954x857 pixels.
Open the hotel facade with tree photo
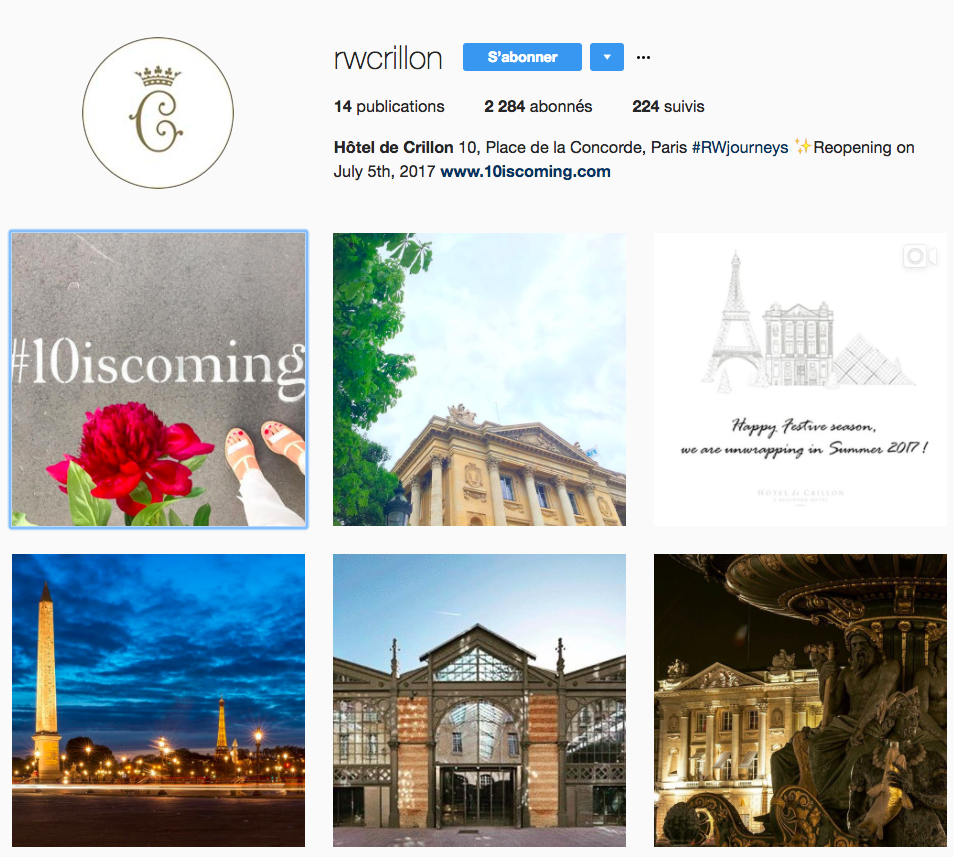click(479, 380)
